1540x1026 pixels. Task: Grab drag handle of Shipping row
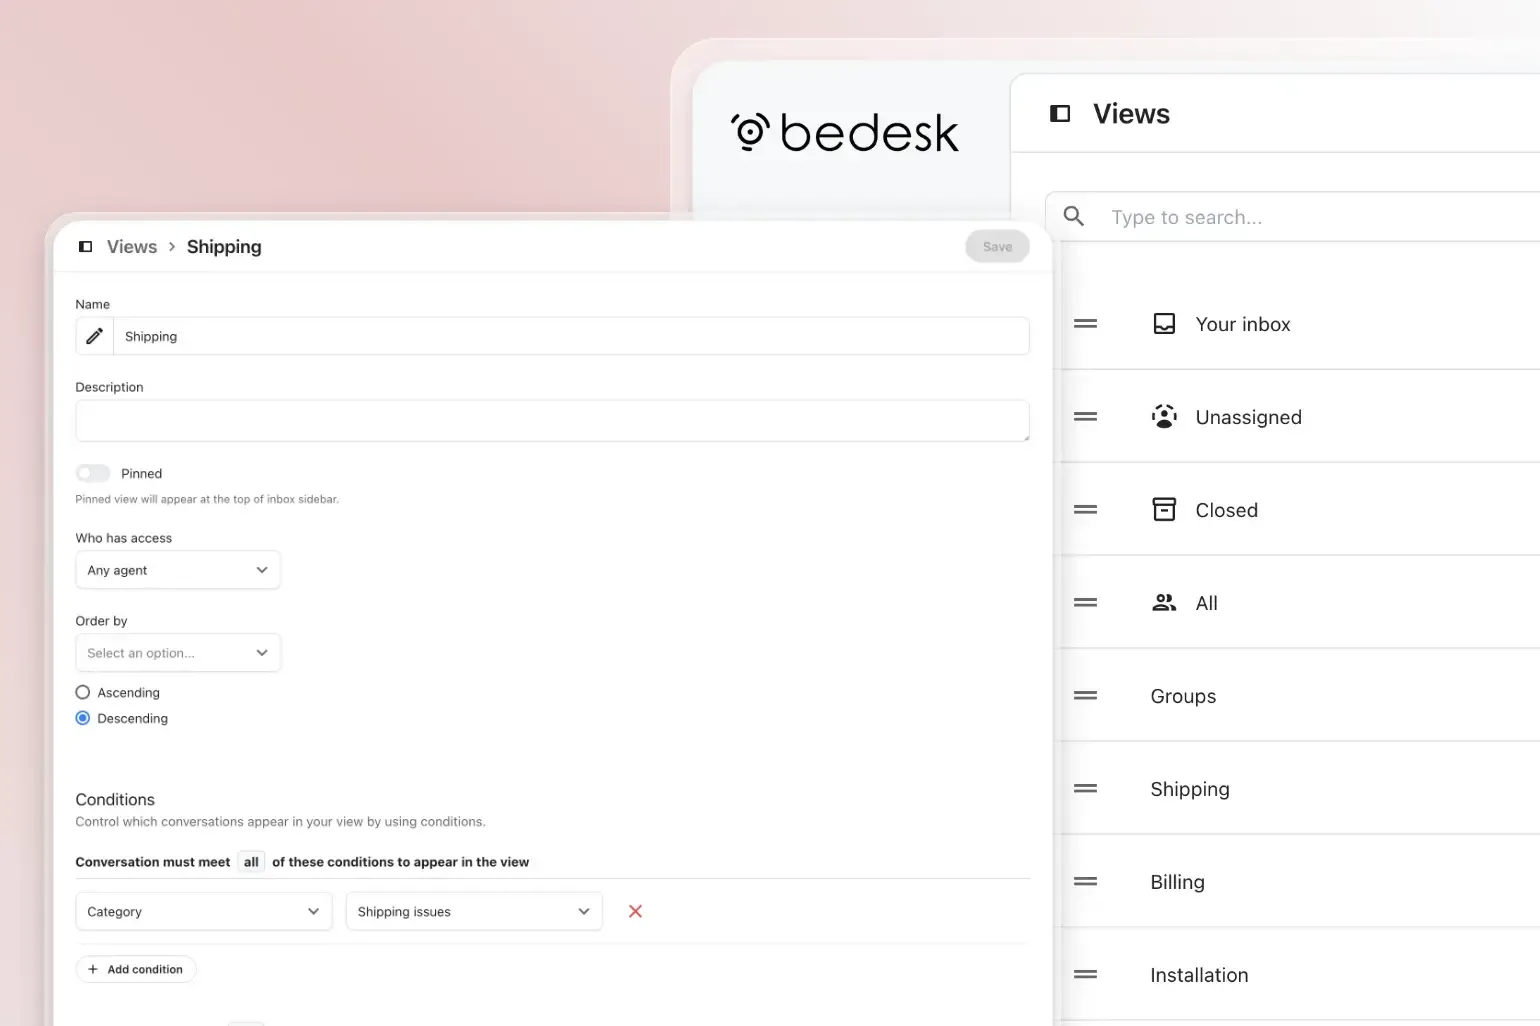point(1086,789)
